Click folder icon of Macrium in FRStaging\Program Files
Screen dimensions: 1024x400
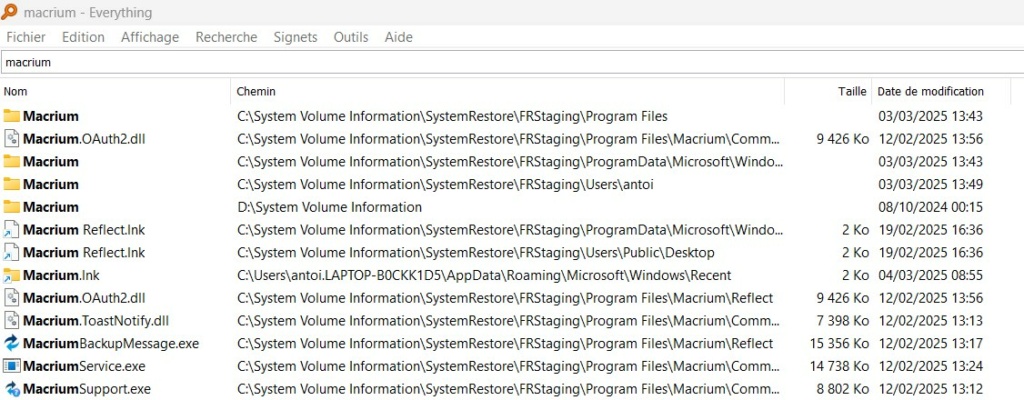(x=12, y=116)
